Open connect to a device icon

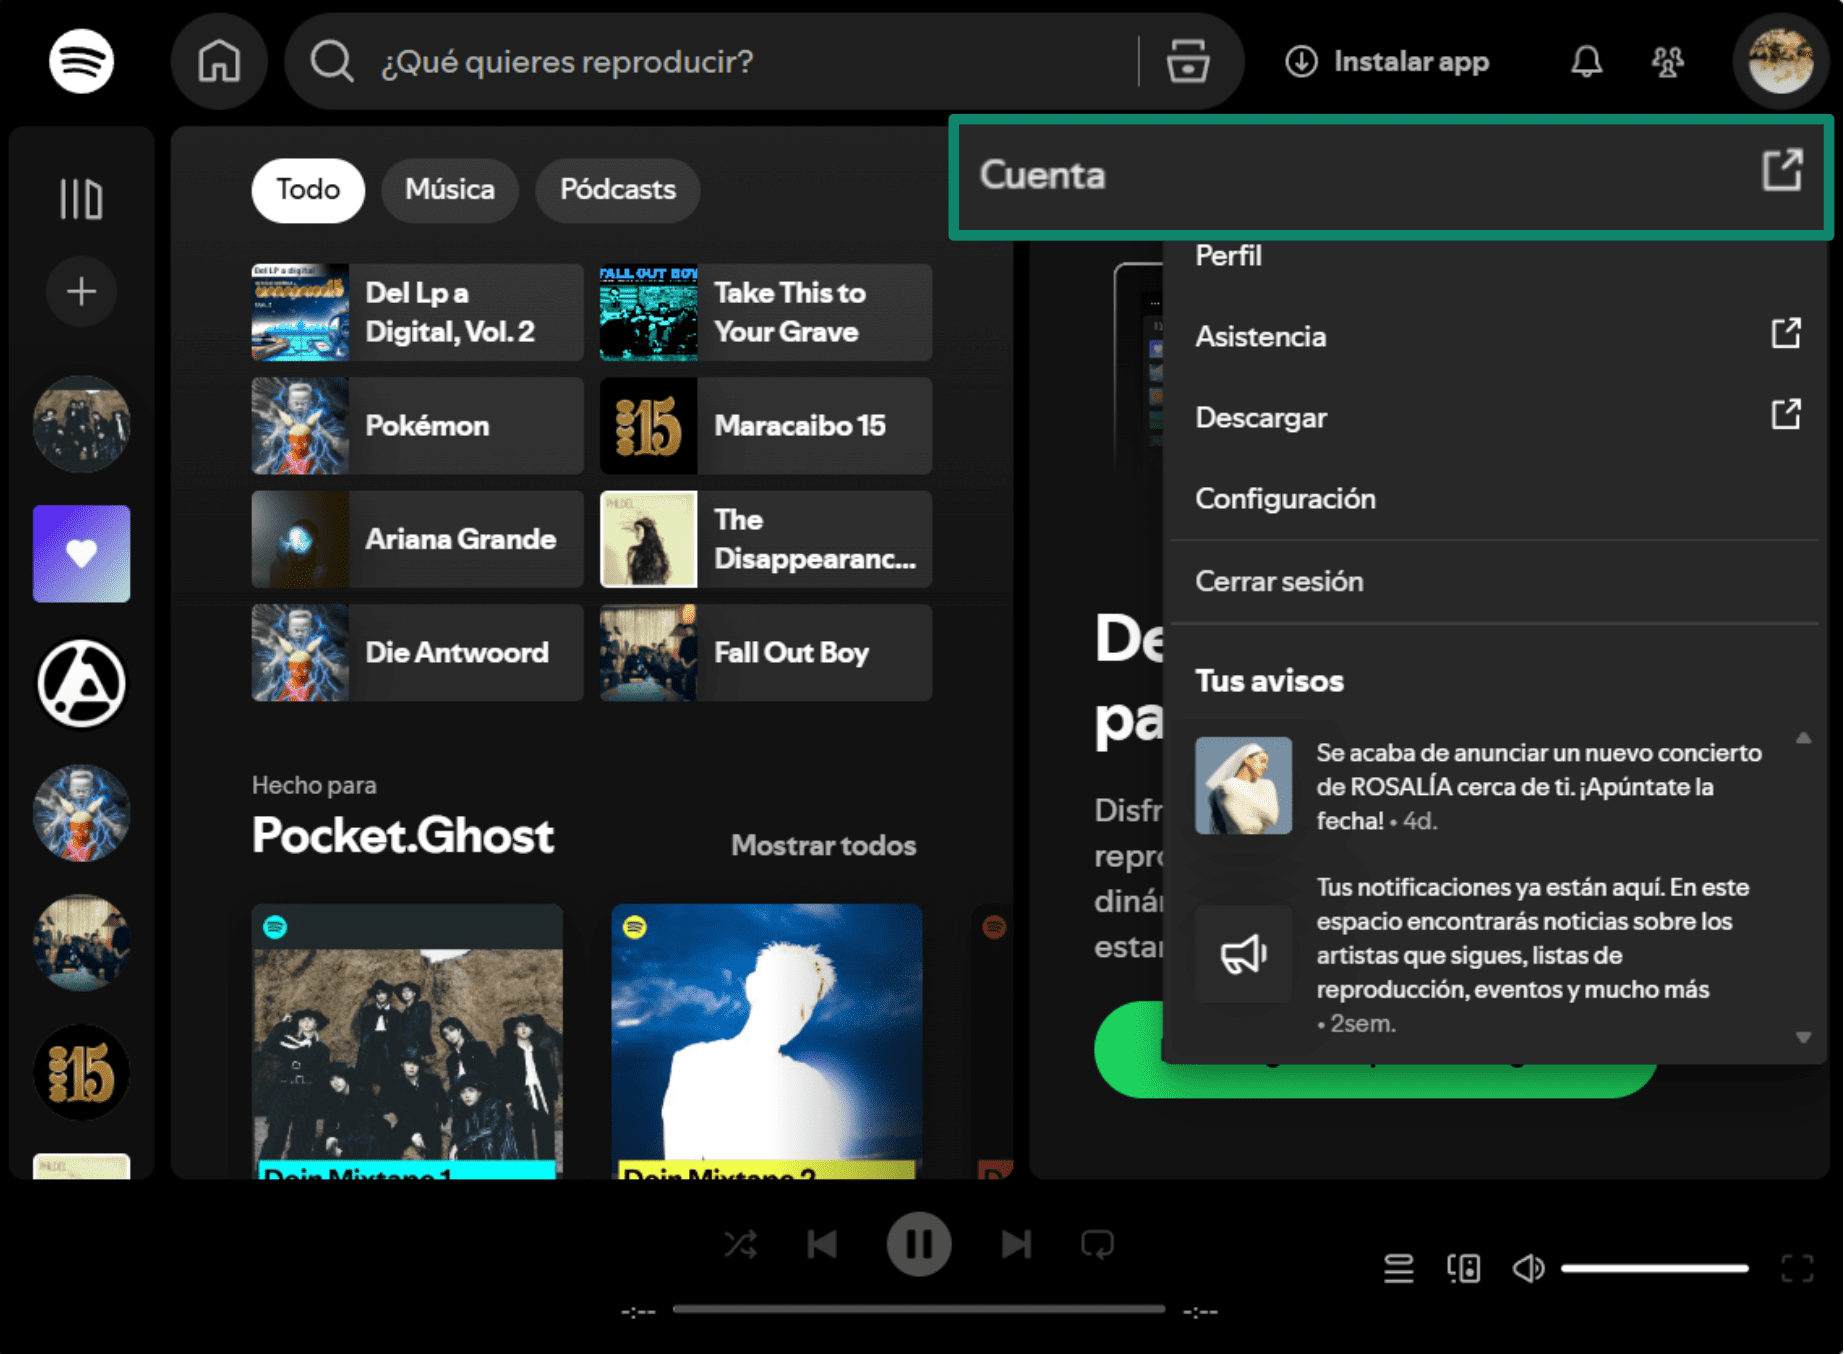point(1463,1268)
